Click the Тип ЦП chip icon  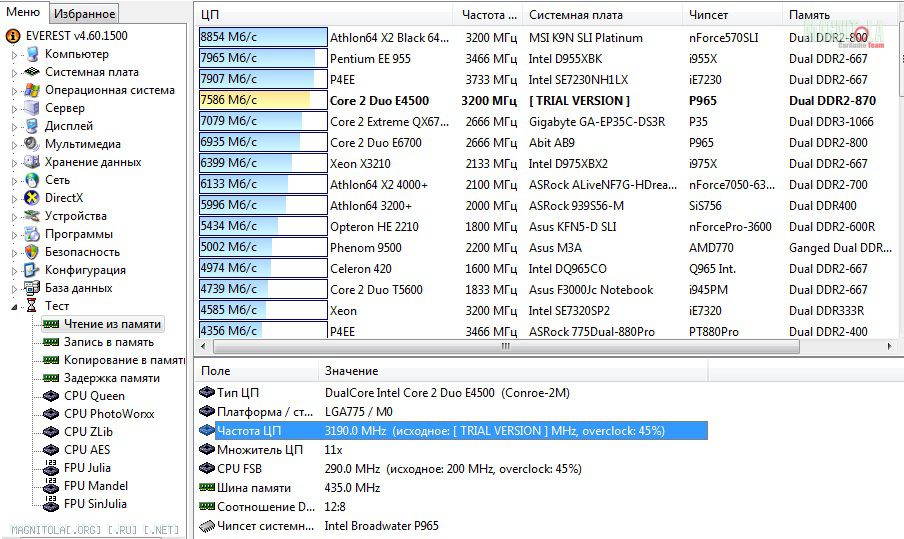[206, 393]
